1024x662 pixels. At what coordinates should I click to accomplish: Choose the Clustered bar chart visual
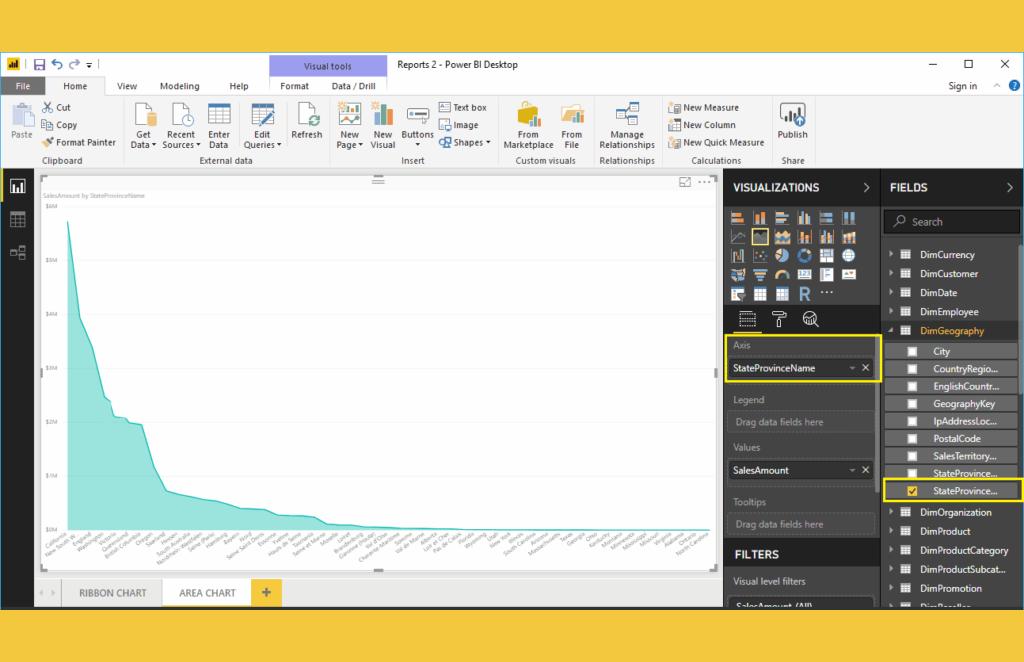[782, 218]
